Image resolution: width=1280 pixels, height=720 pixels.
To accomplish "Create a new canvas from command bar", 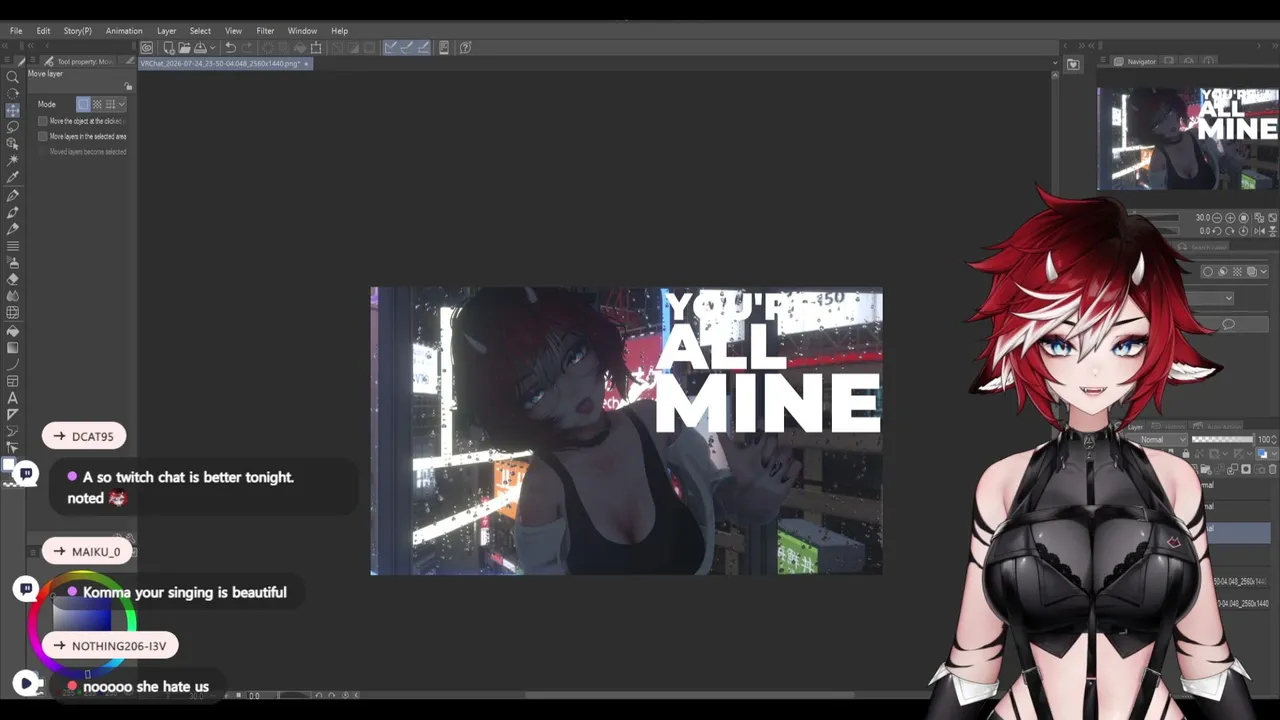I will [169, 47].
